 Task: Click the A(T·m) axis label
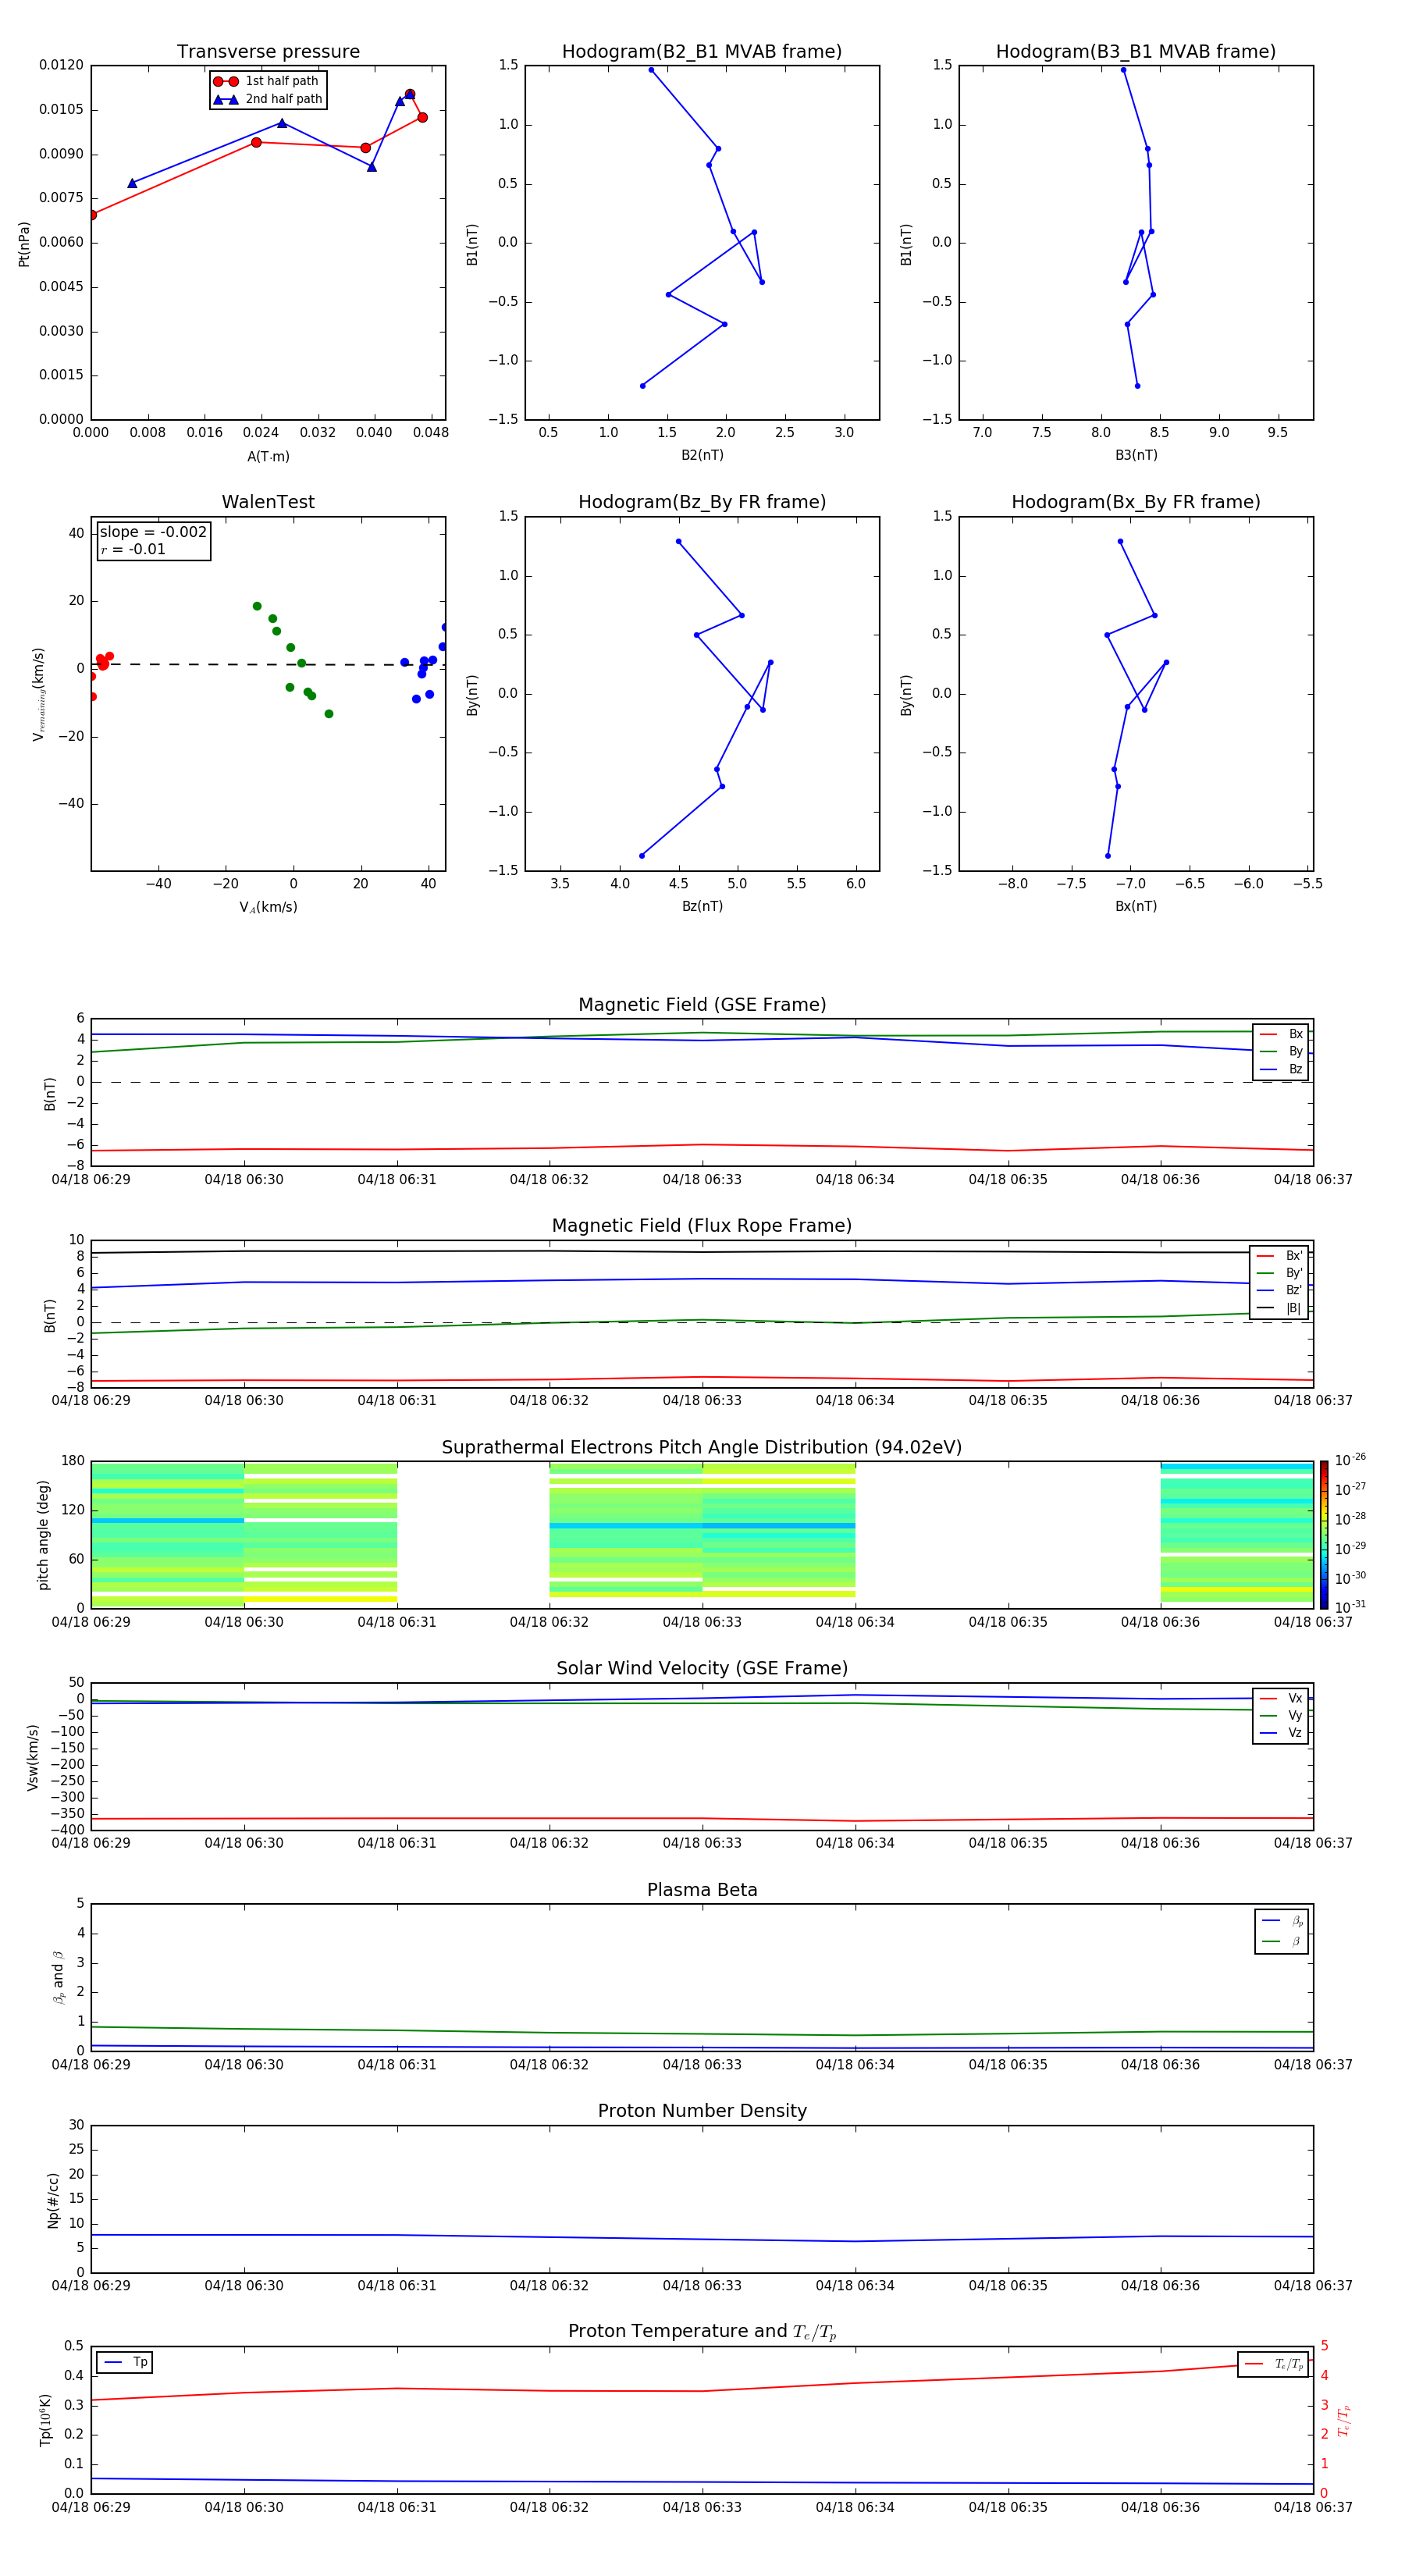point(268,457)
